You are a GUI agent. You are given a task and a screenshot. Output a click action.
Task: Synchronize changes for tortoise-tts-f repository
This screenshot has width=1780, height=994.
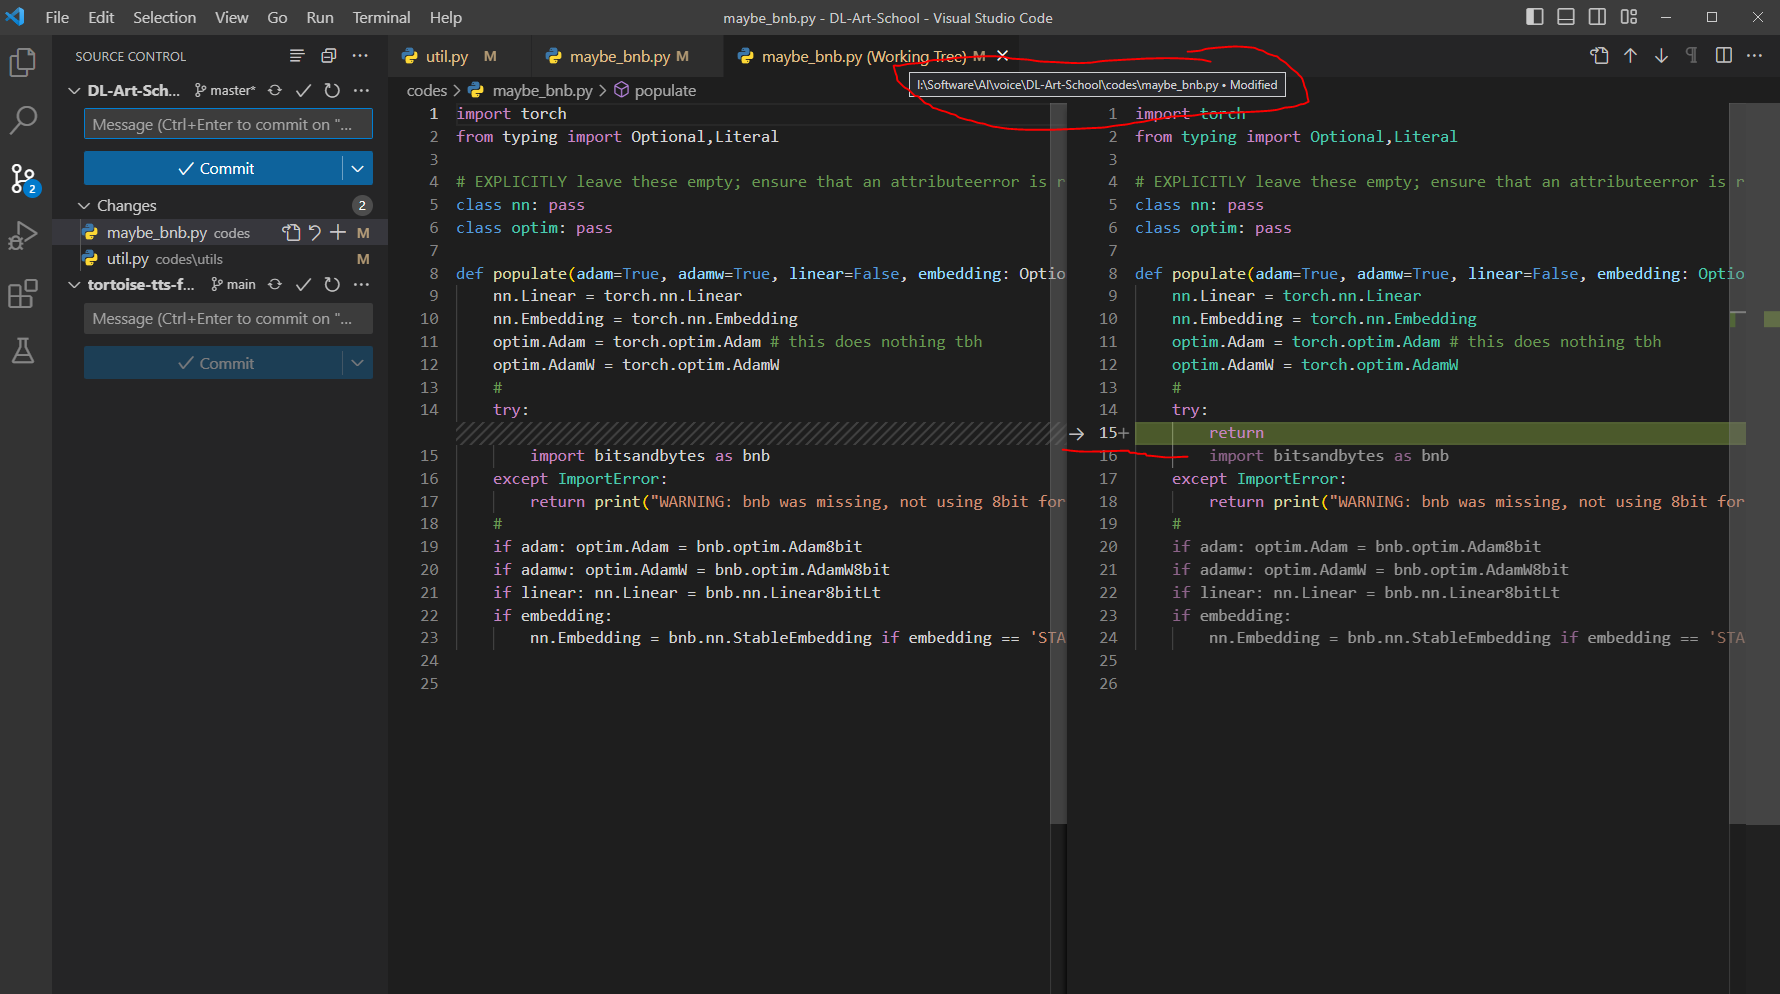pos(275,284)
